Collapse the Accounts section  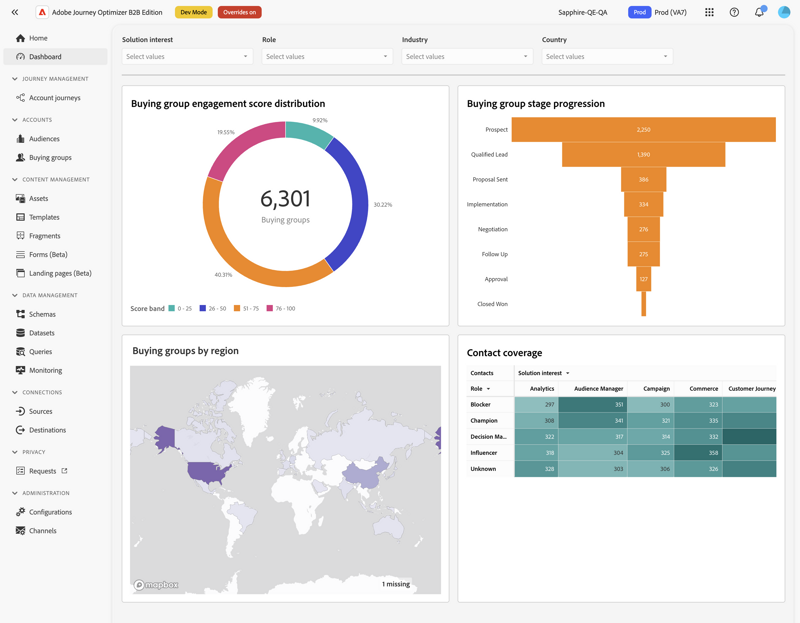coord(15,120)
